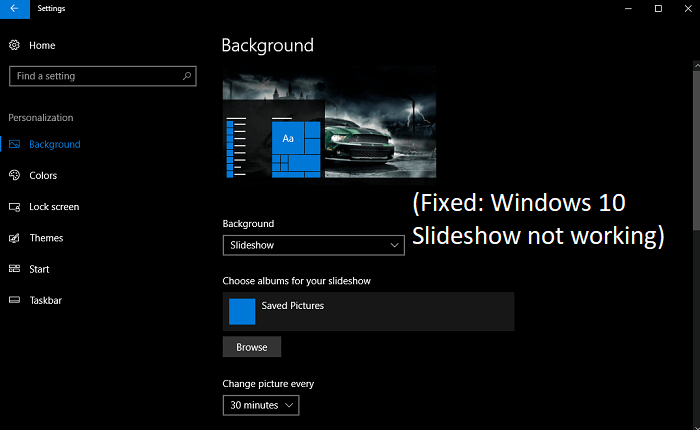Select Background in Personalization list
The width and height of the screenshot is (700, 430).
(55, 144)
